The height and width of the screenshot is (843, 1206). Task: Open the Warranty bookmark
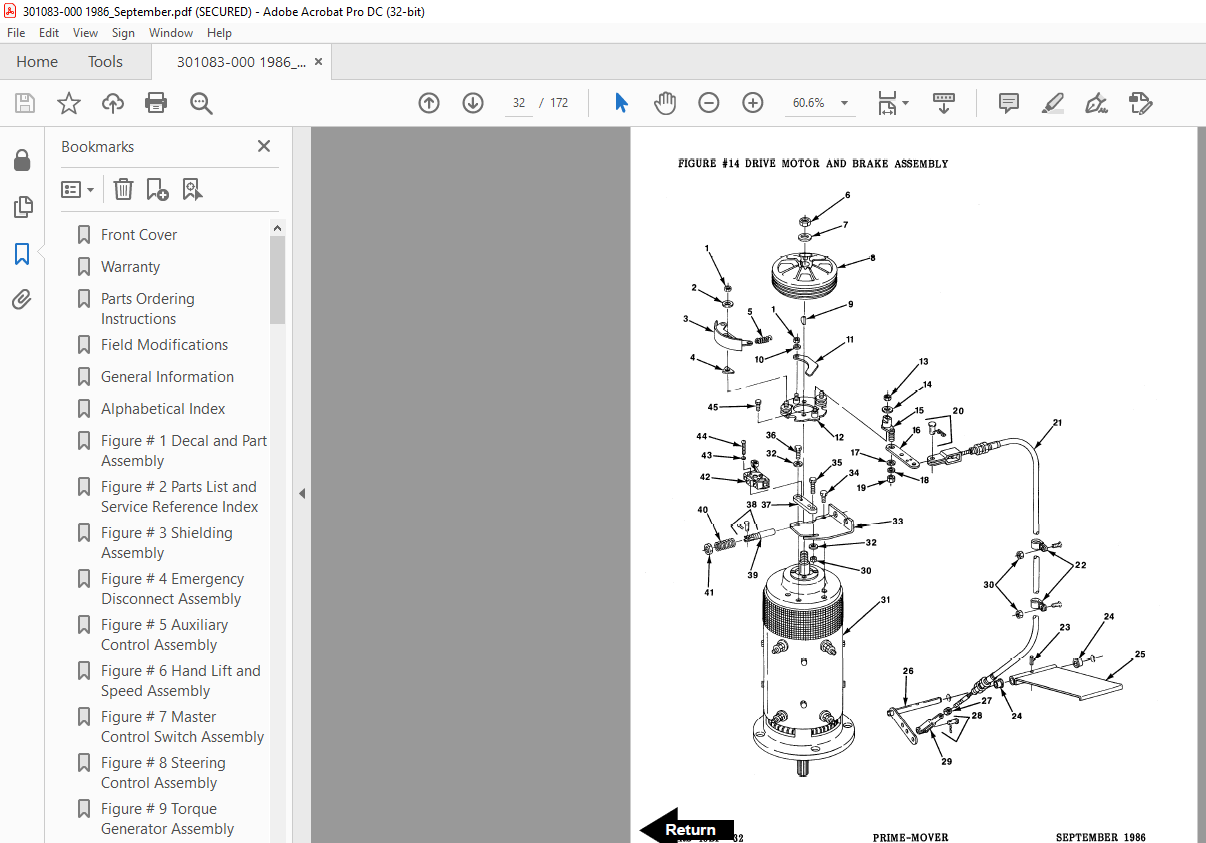pos(130,267)
